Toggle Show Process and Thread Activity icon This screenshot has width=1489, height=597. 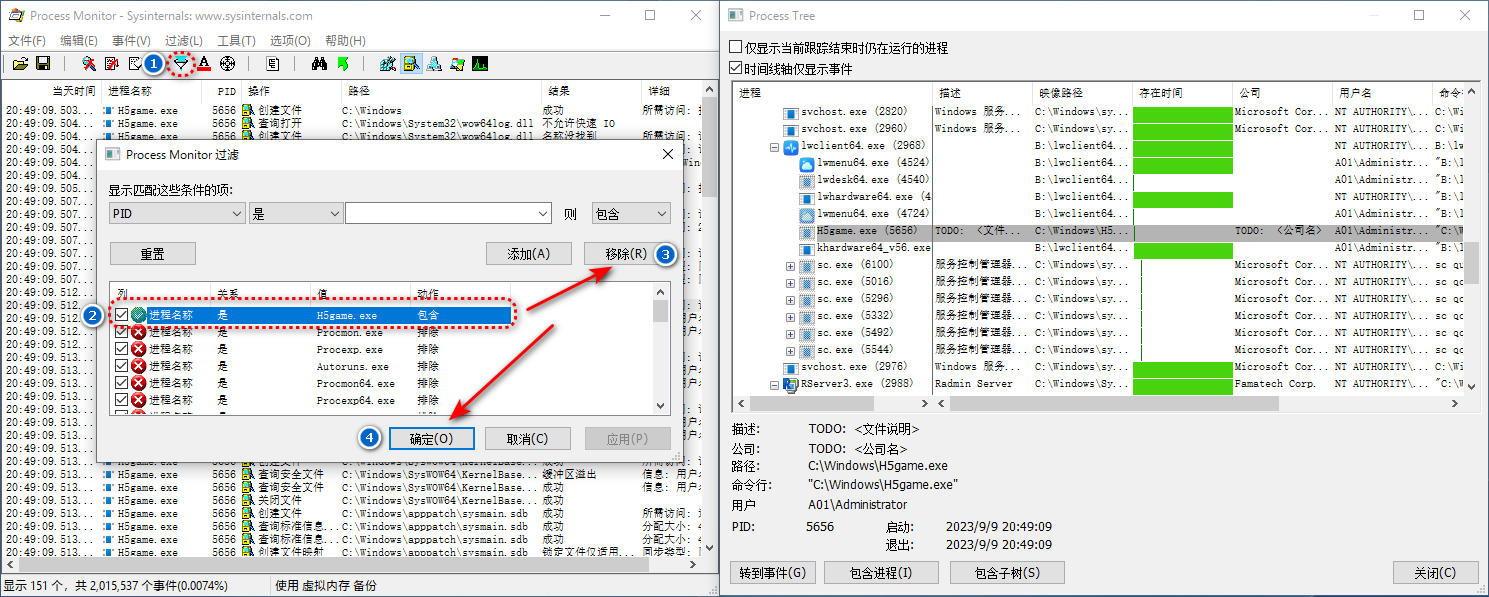click(457, 64)
